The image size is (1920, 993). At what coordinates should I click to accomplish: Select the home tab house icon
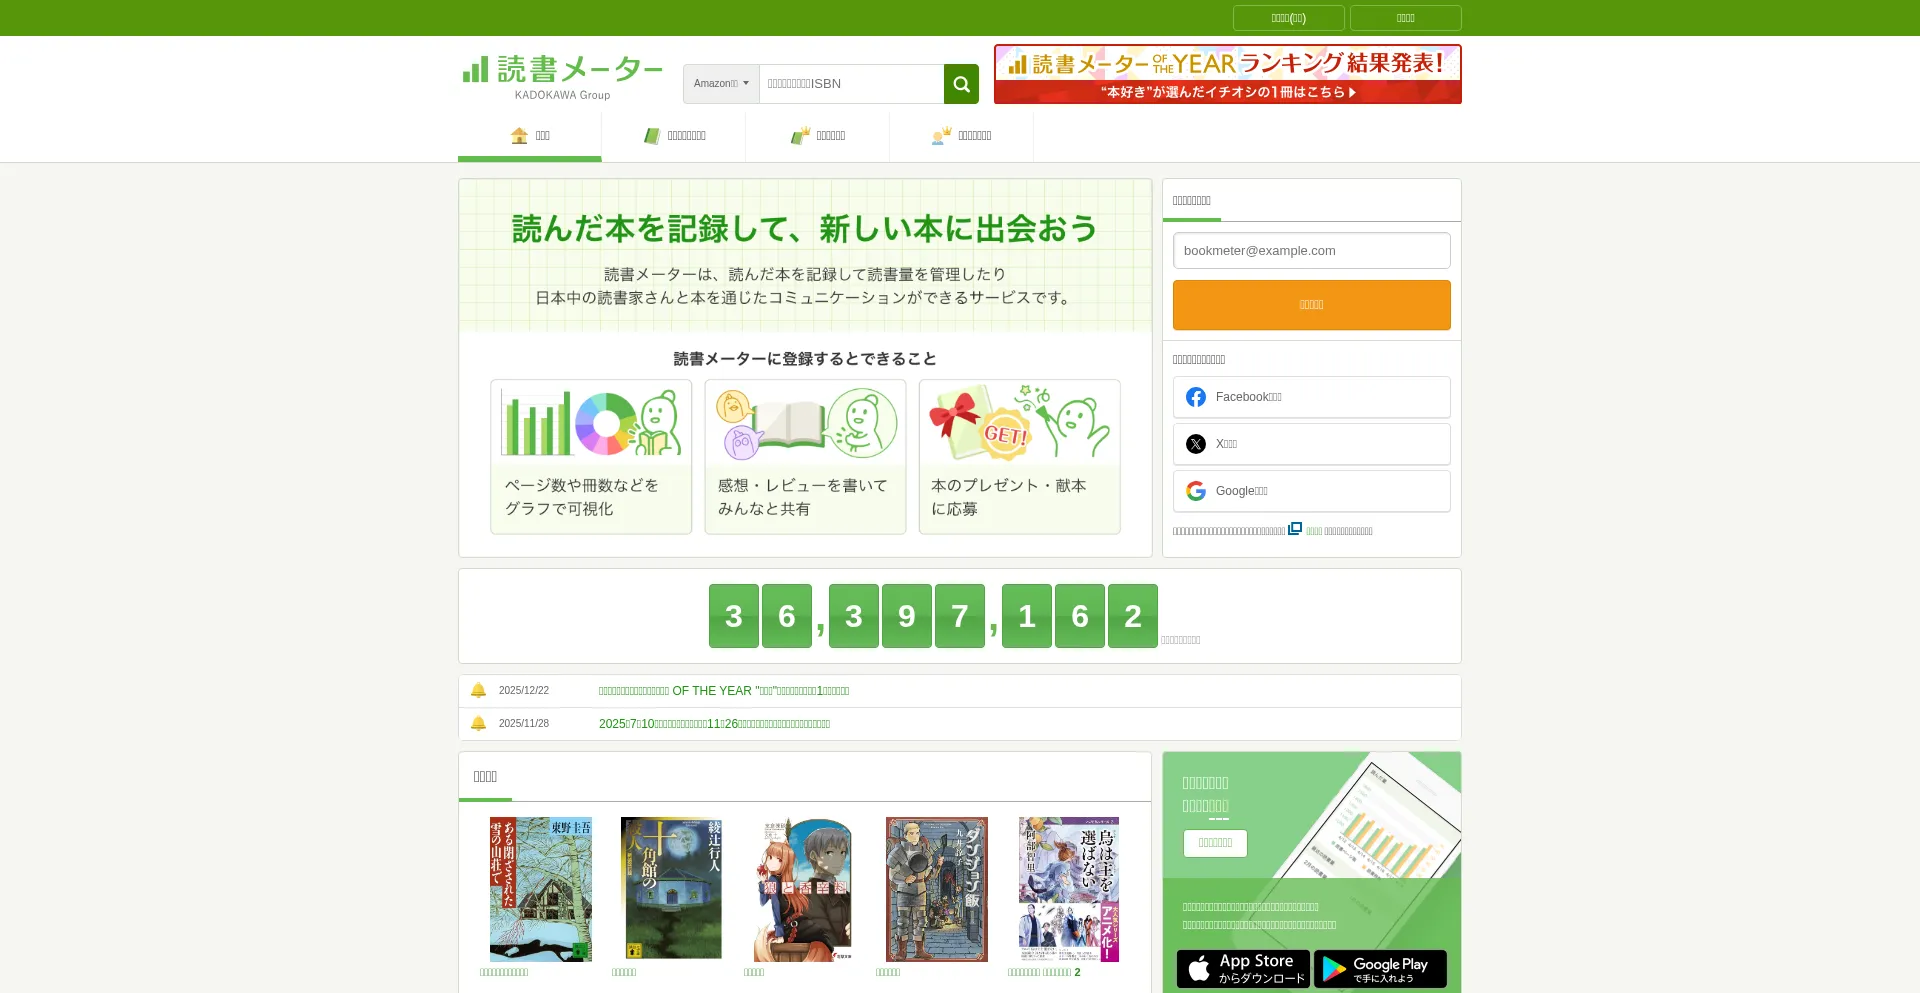520,135
